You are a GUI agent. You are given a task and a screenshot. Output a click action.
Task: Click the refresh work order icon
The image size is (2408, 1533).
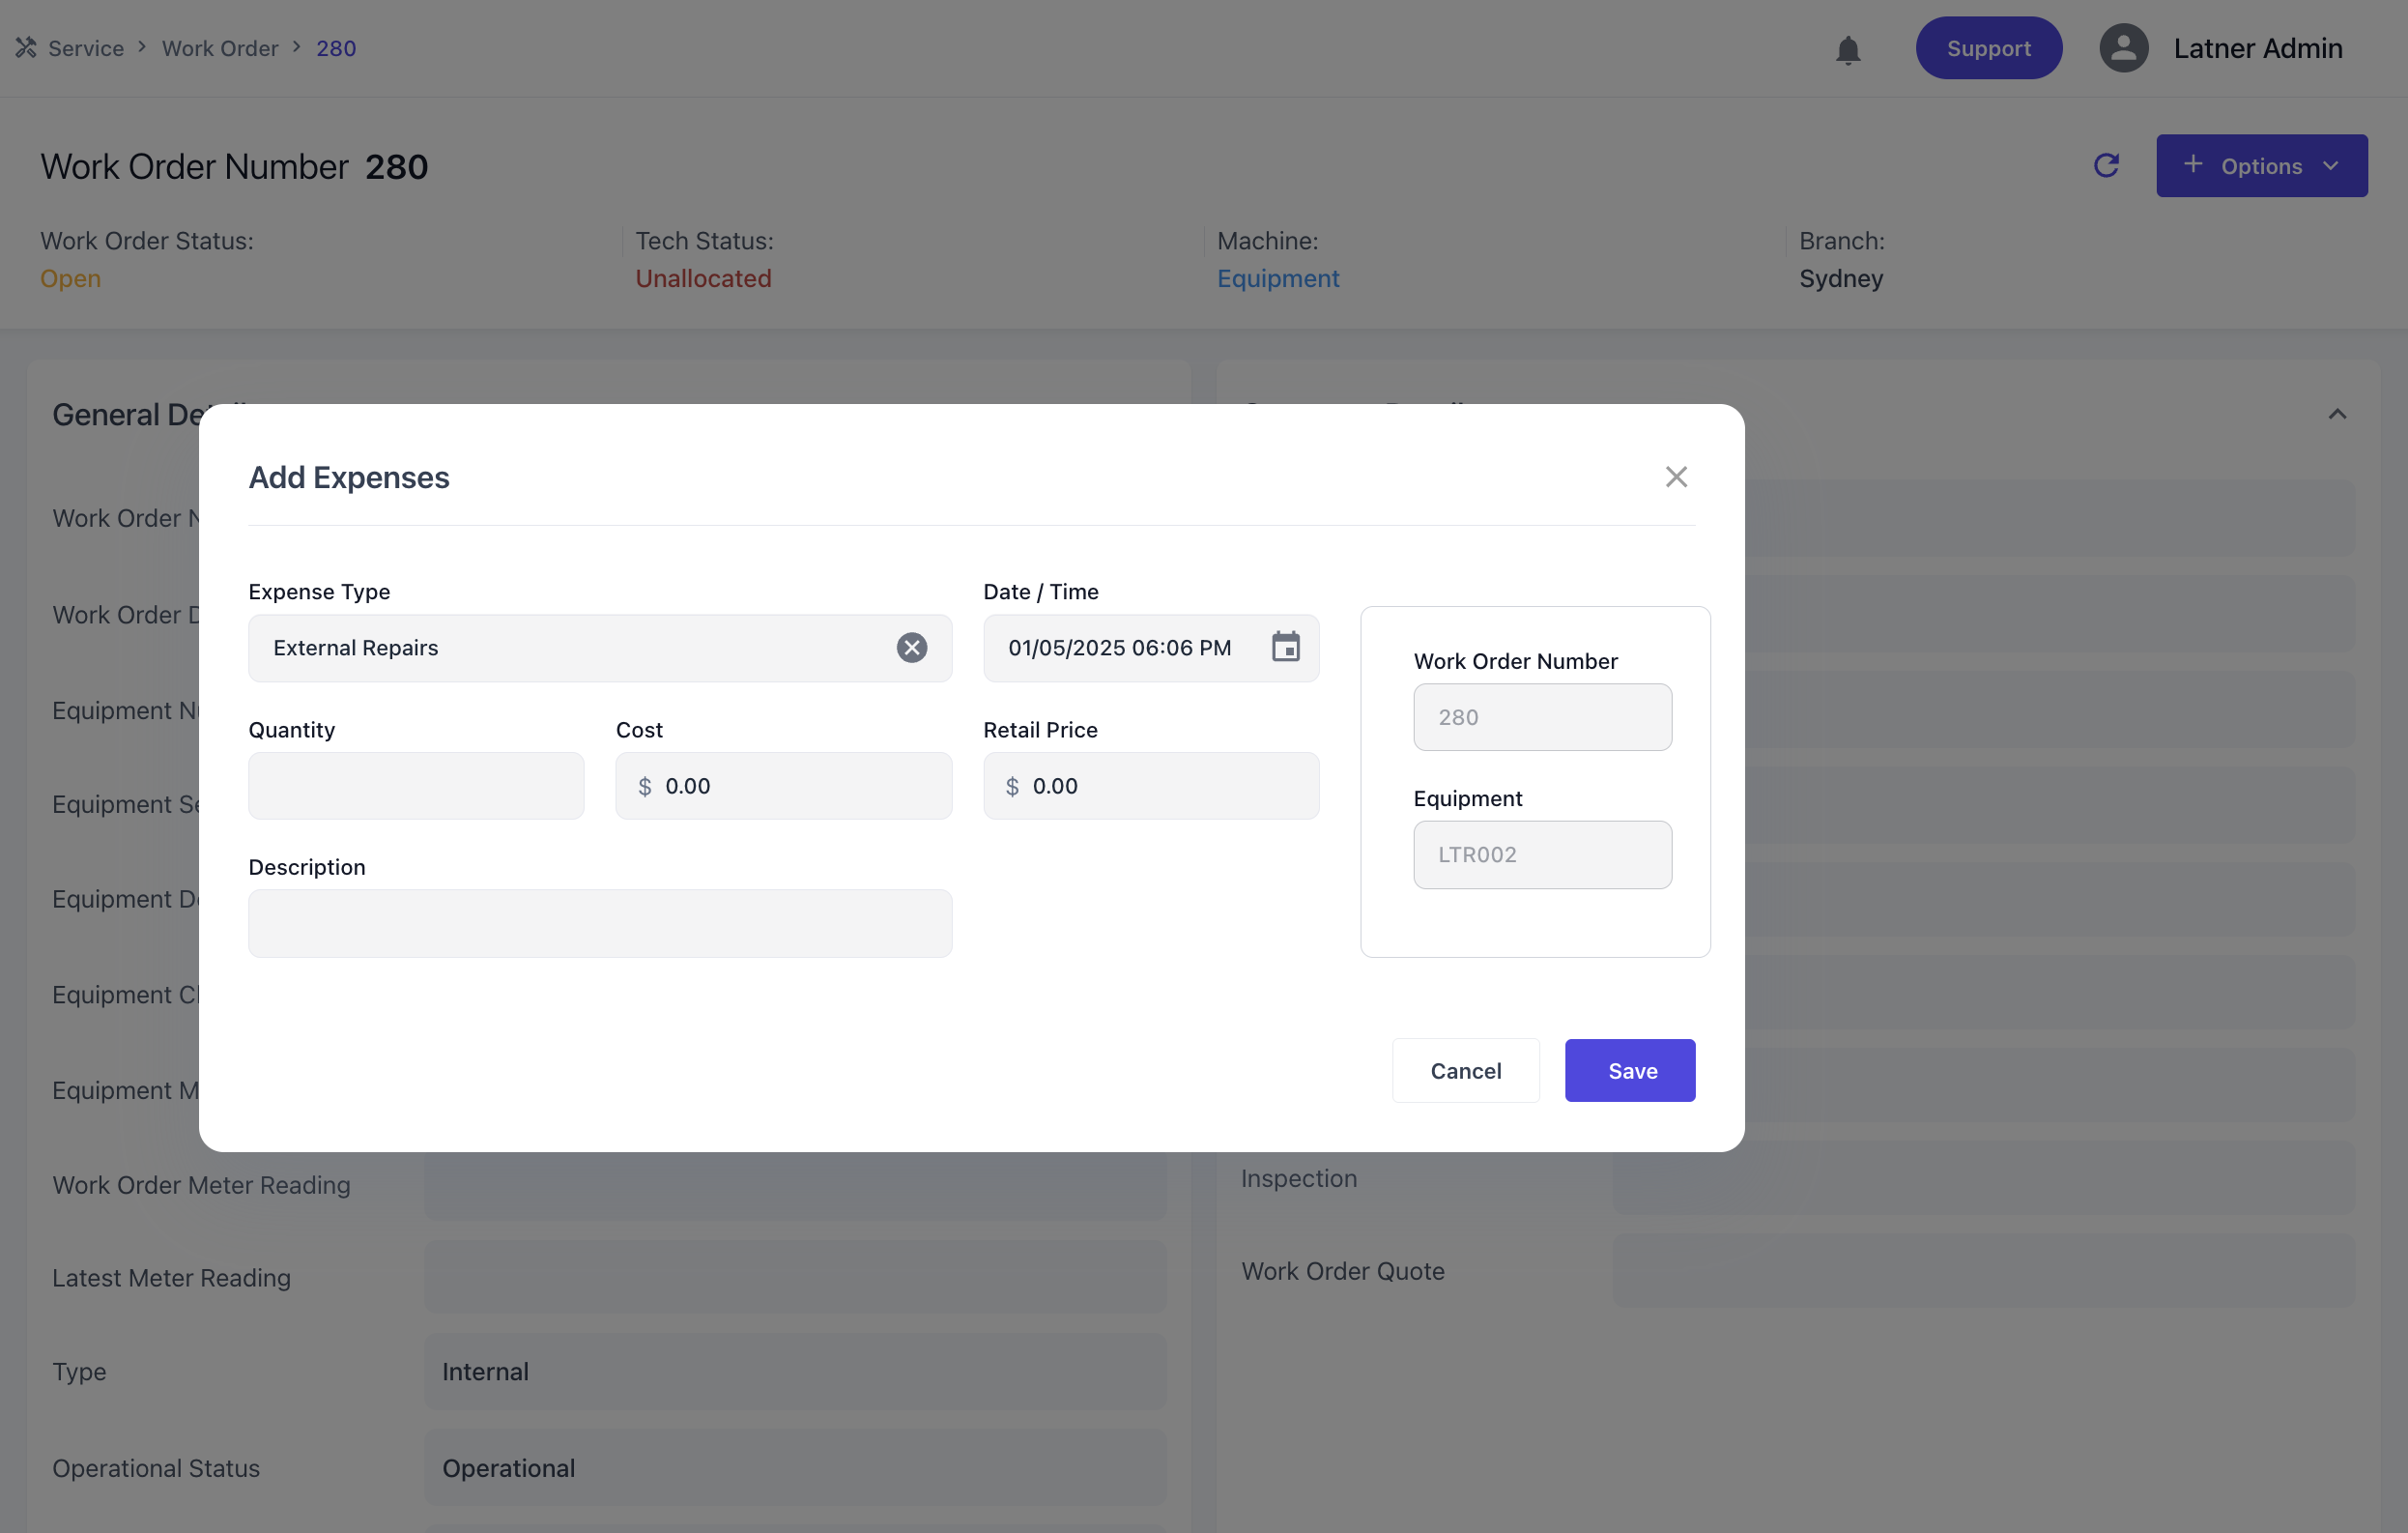pos(2106,166)
